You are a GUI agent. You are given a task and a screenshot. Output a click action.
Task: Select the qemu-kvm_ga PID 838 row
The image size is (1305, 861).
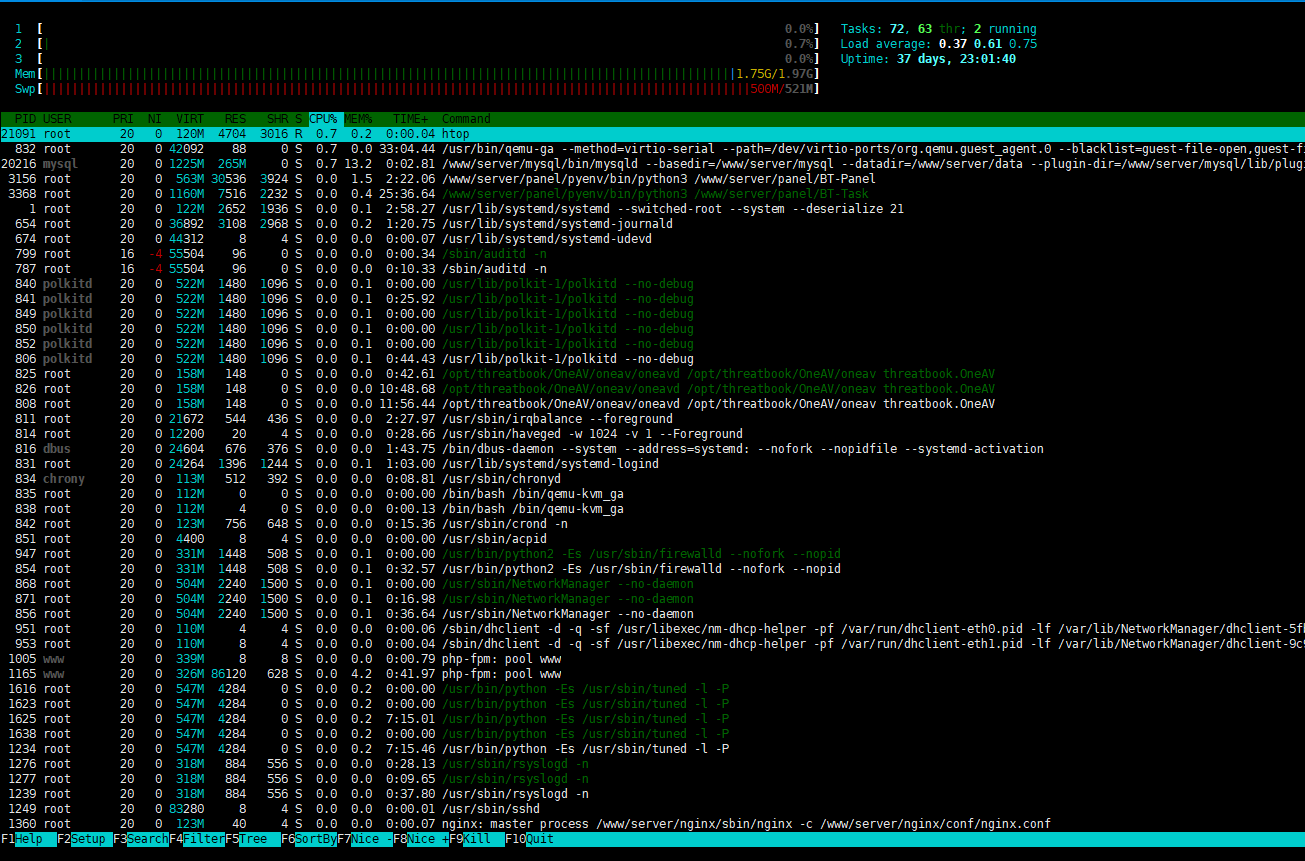pos(652,509)
